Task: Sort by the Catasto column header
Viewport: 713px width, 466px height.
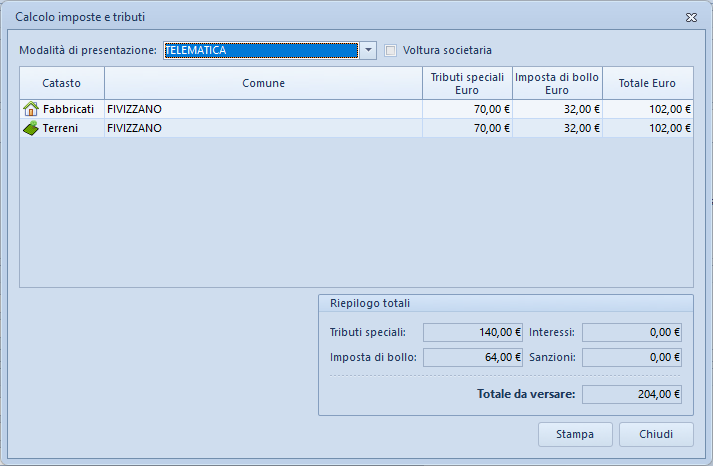Action: pos(62,83)
